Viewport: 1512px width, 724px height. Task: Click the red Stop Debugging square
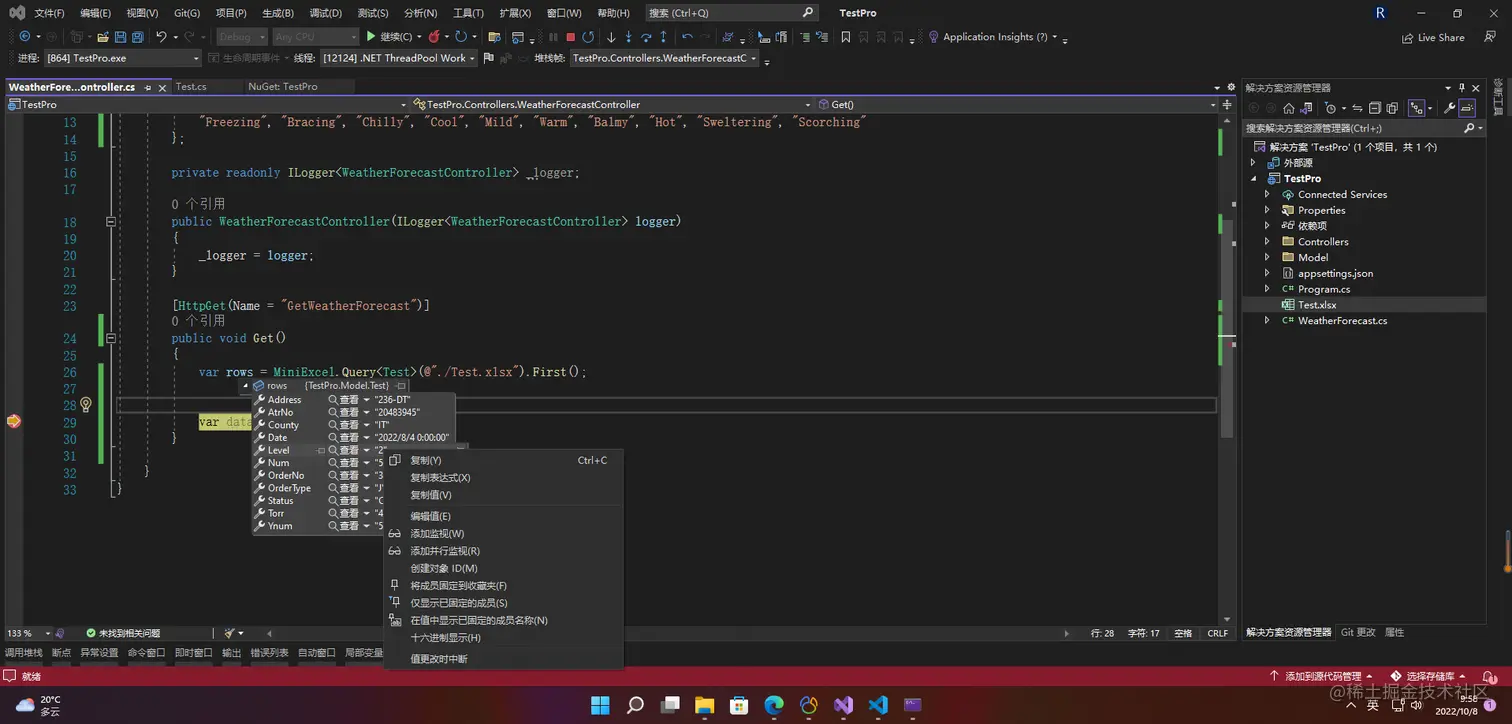(x=570, y=37)
